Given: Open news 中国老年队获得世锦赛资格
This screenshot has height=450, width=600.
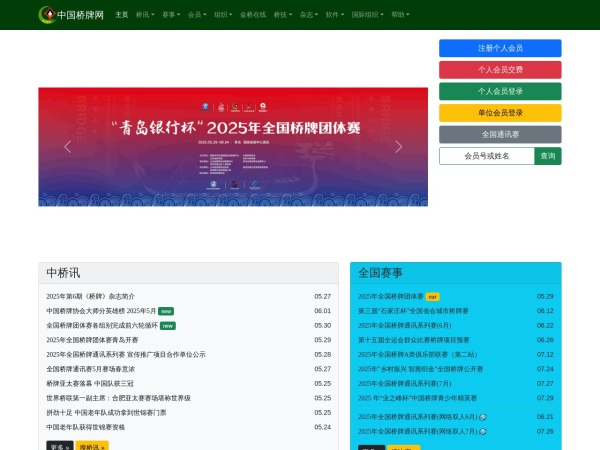Looking at the screenshot, I should pos(85,427).
